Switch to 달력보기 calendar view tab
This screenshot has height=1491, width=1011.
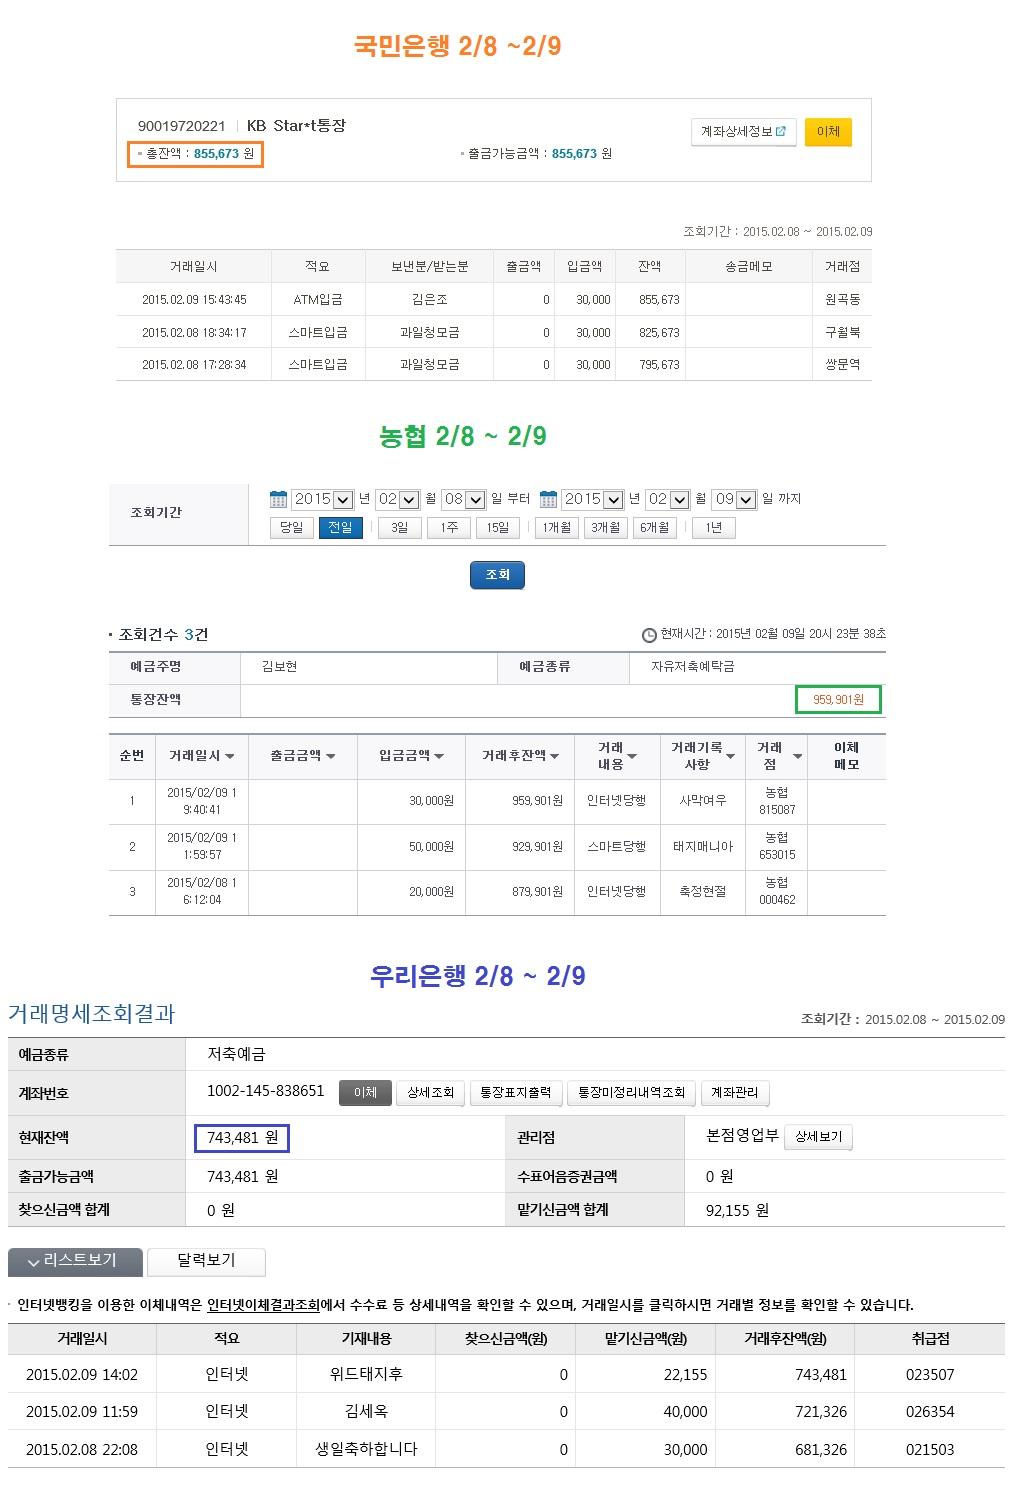pos(206,1261)
